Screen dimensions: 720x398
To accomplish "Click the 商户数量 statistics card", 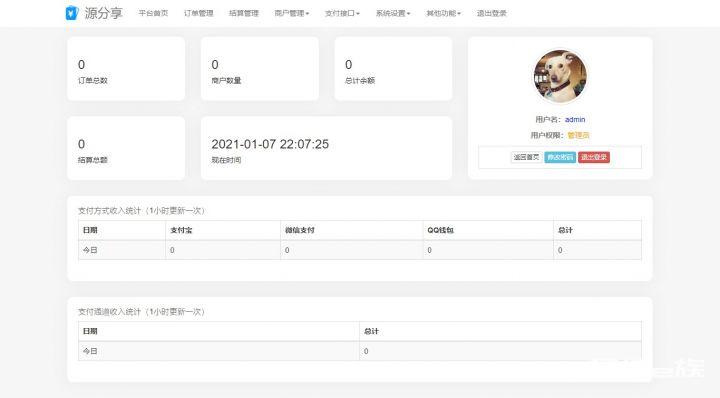I will tap(259, 69).
